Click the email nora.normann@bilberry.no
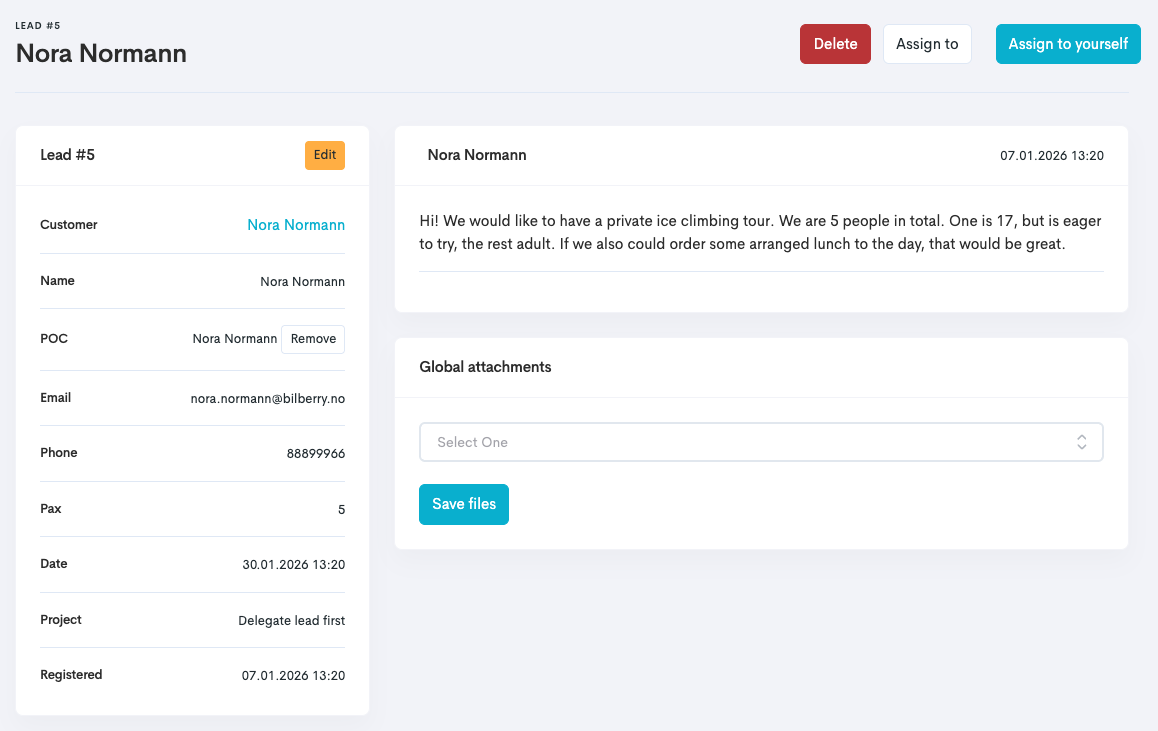Image resolution: width=1158 pixels, height=731 pixels. point(267,398)
